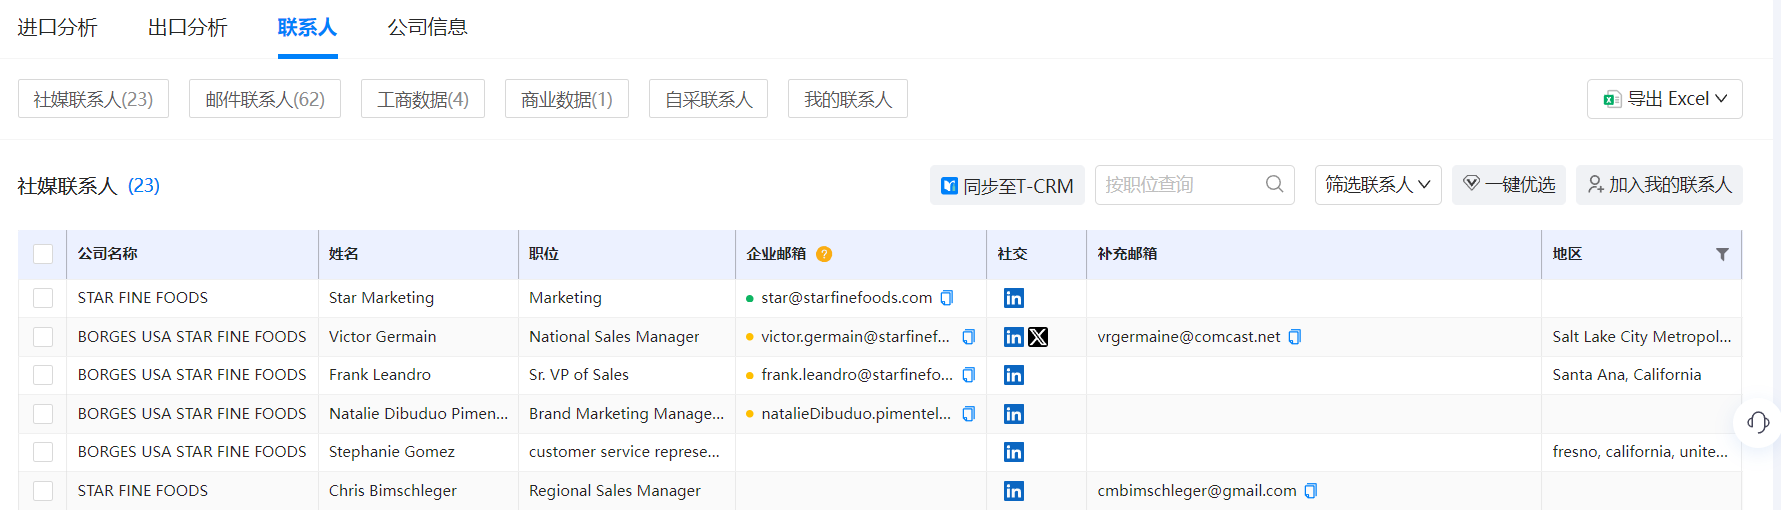
Task: Copy cmbimschleger@gmail.com email address
Action: click(1311, 491)
